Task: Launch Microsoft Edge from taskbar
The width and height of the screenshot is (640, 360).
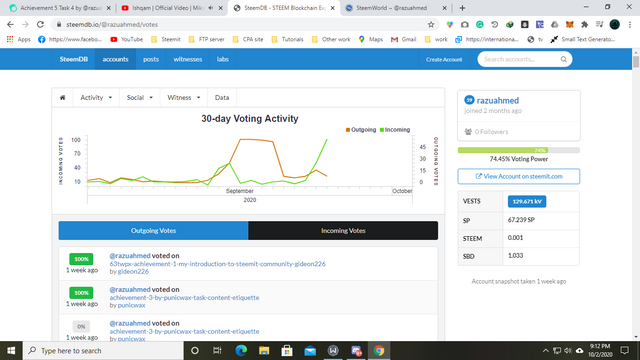Action: click(x=241, y=351)
